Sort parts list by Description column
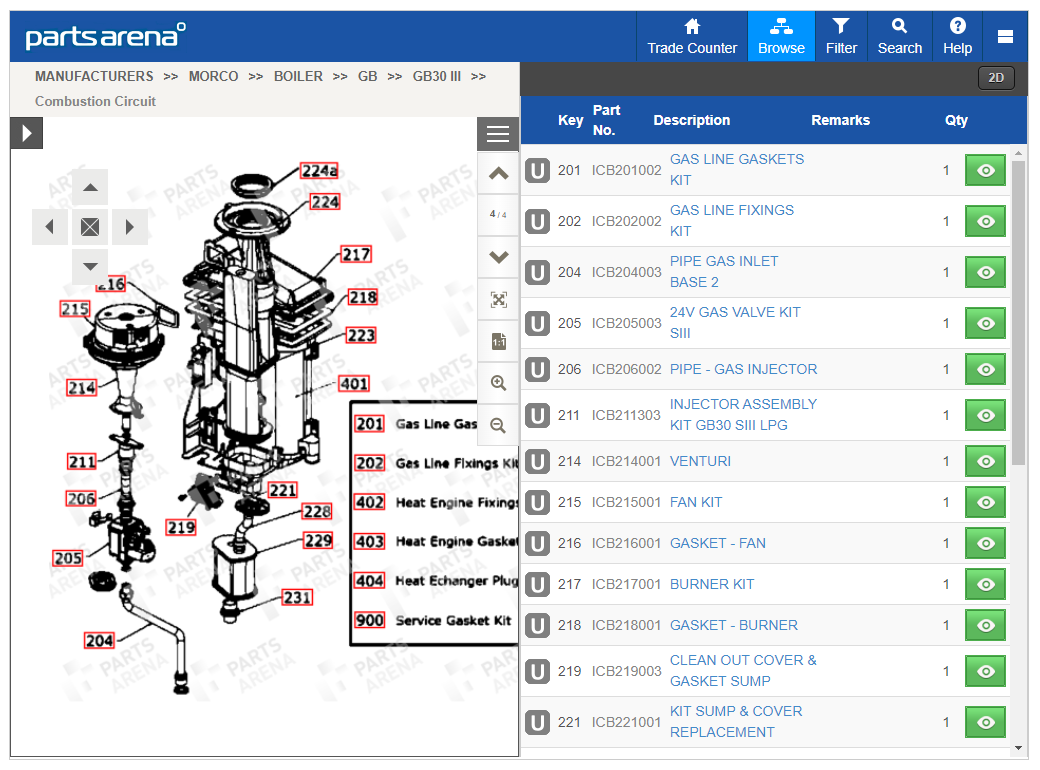1040x770 pixels. [692, 120]
